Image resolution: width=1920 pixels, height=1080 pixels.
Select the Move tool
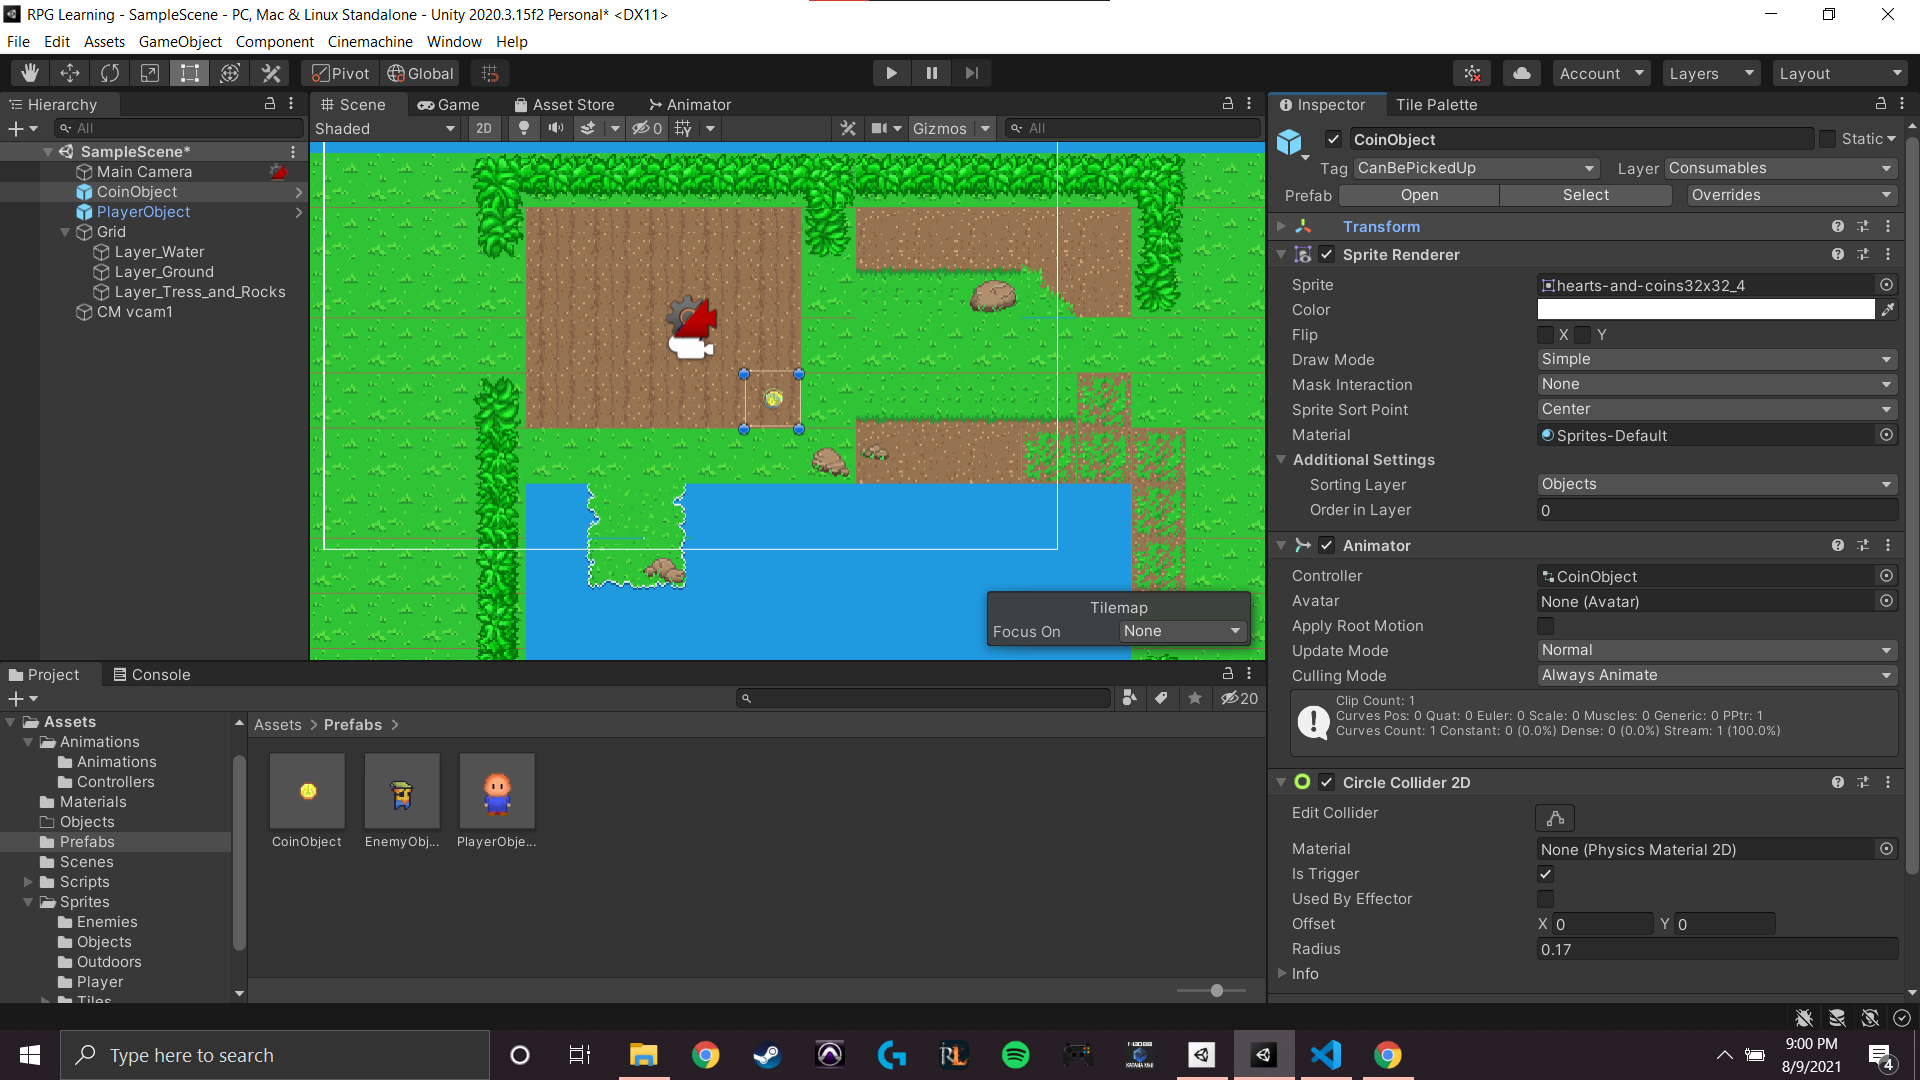coord(70,73)
